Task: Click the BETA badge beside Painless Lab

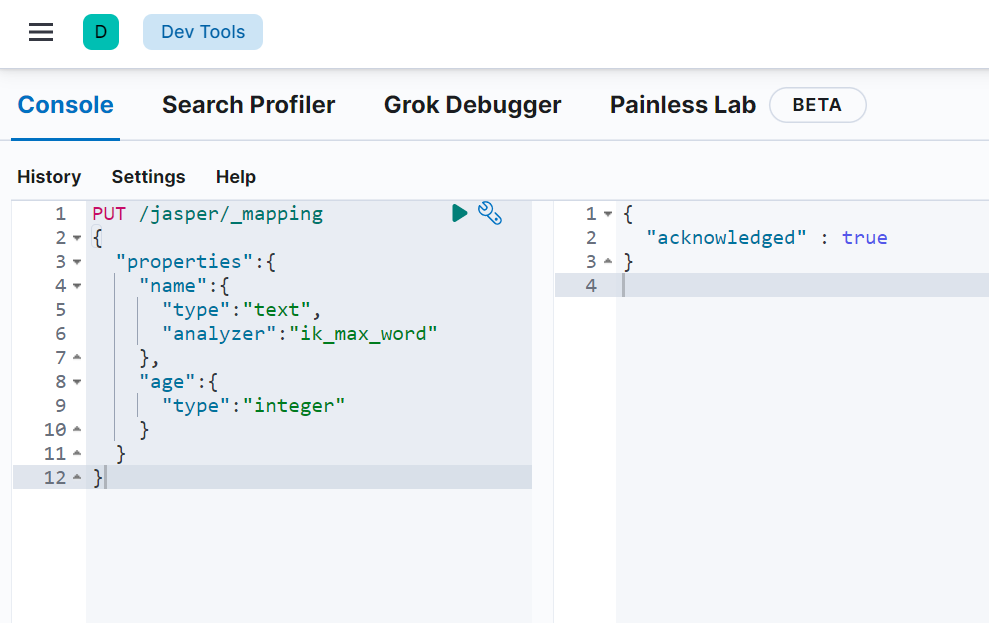Action: coord(817,105)
